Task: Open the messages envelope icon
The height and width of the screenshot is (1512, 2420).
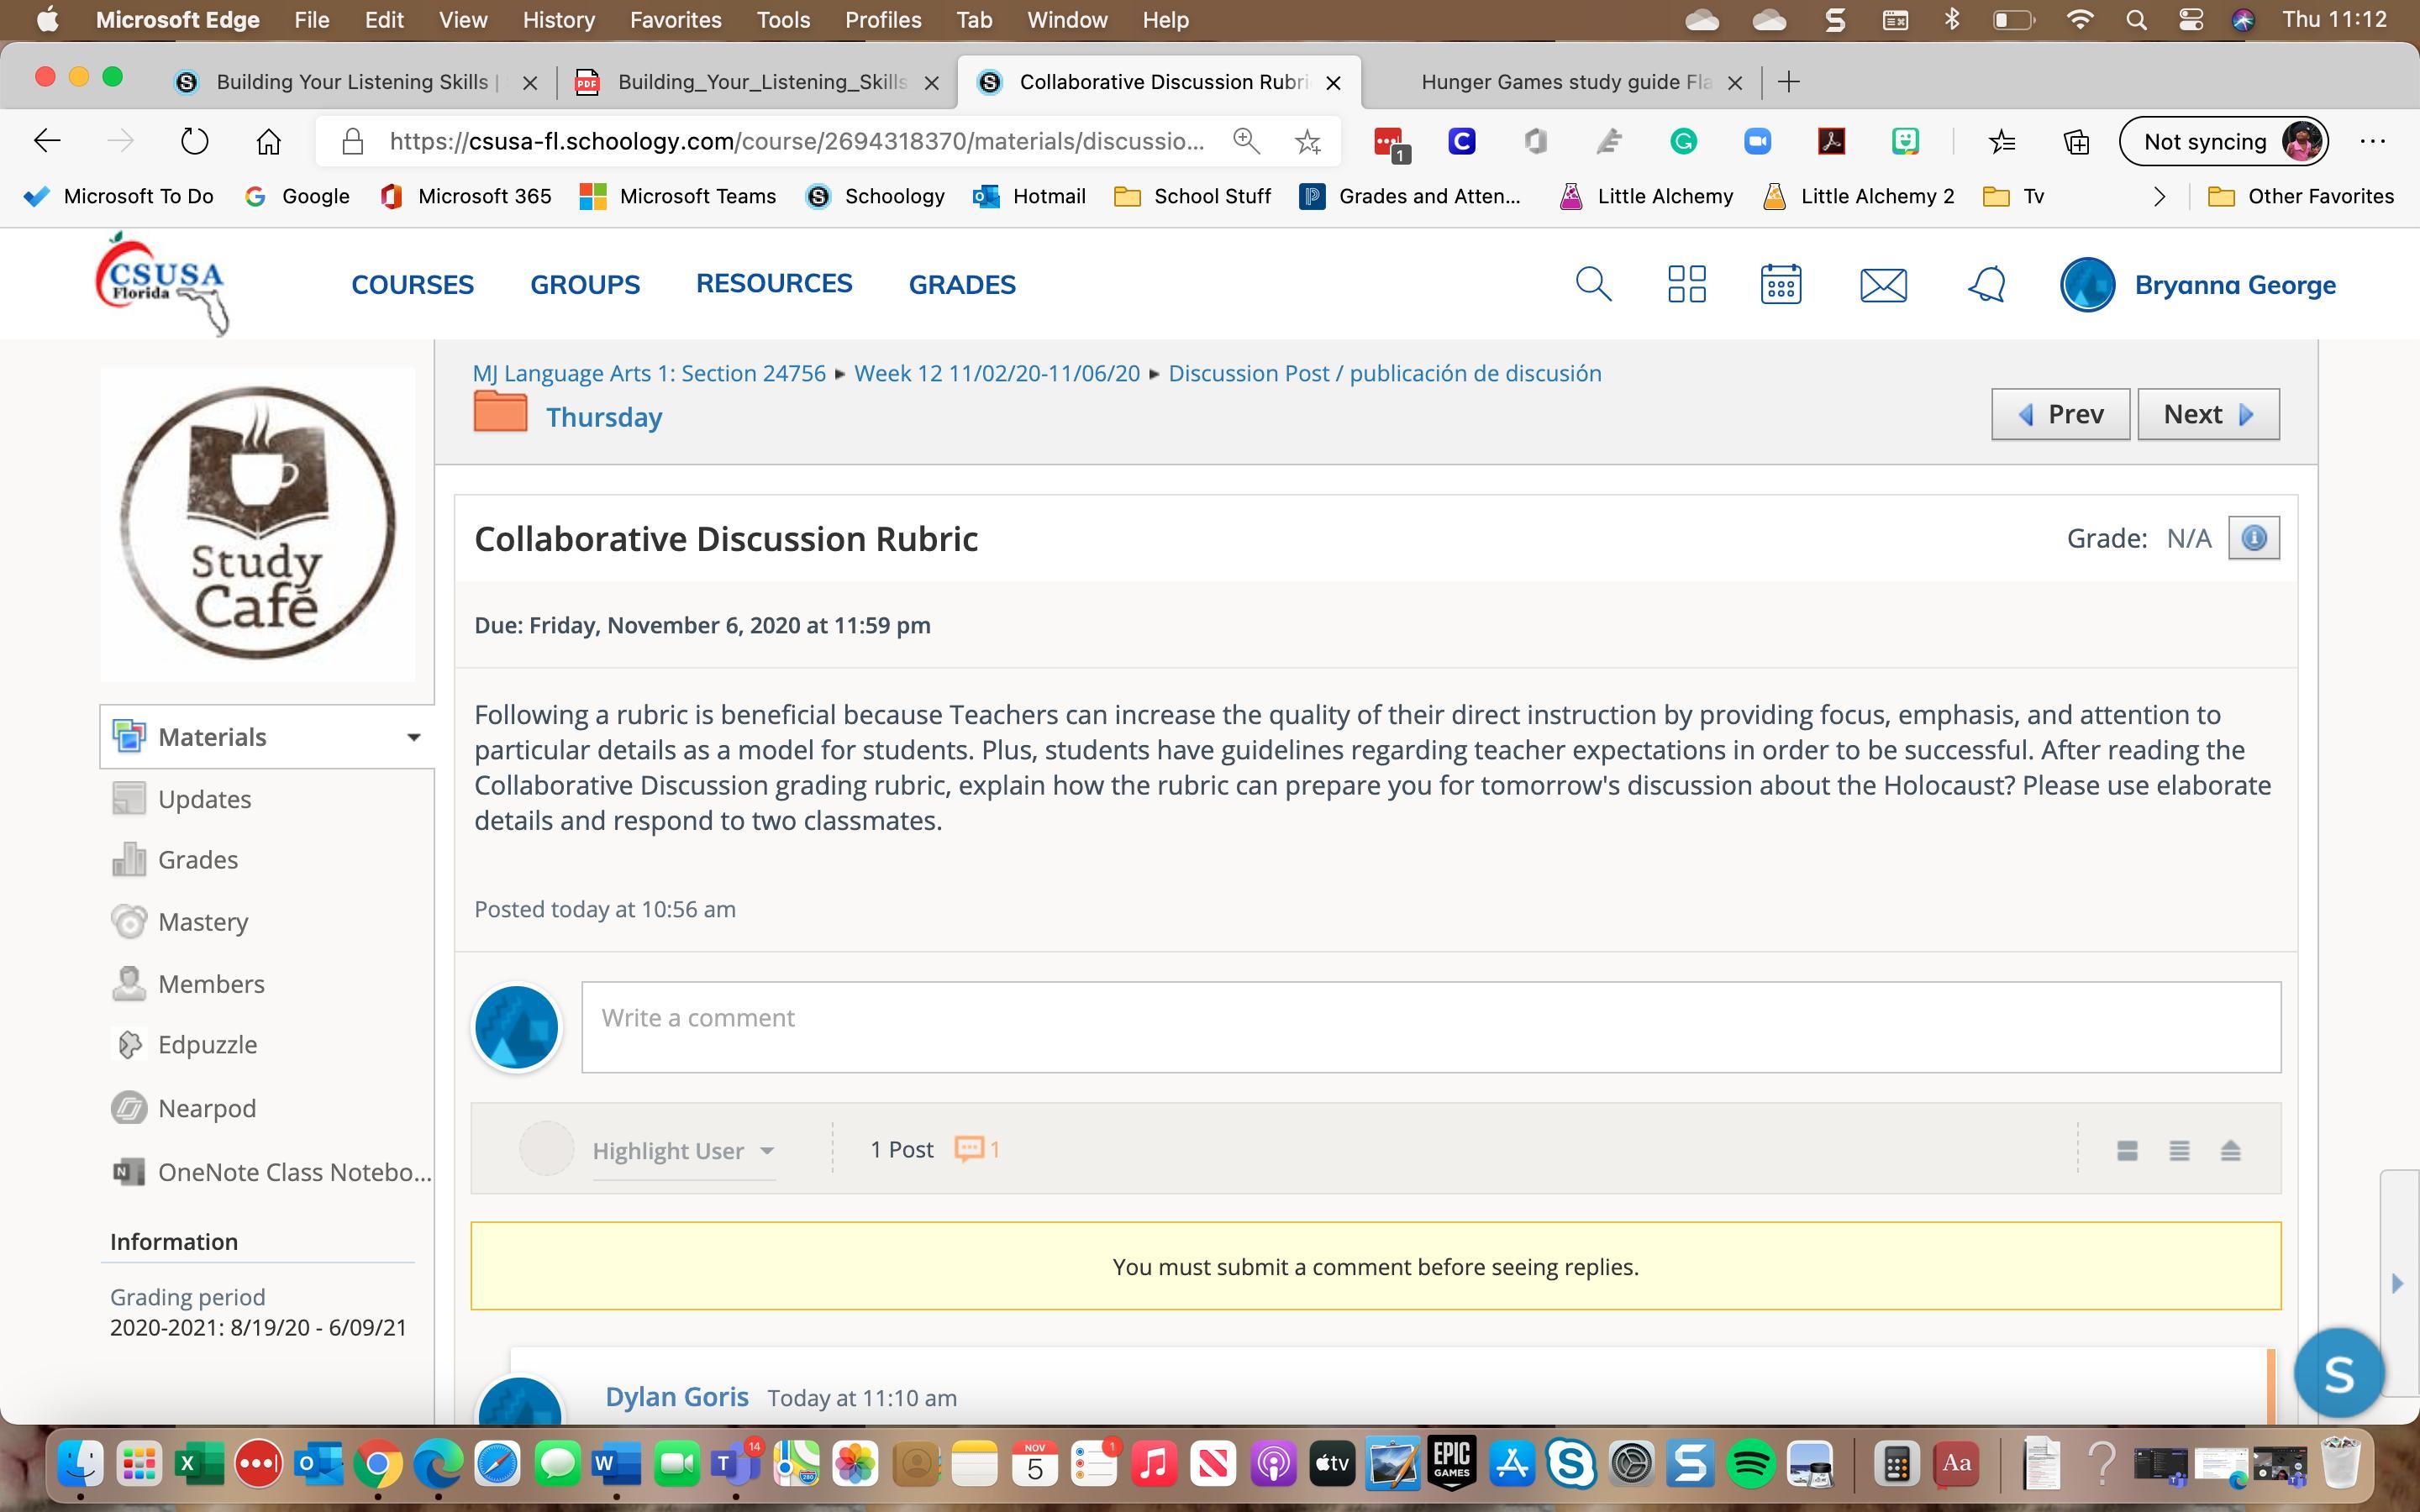Action: tap(1883, 285)
